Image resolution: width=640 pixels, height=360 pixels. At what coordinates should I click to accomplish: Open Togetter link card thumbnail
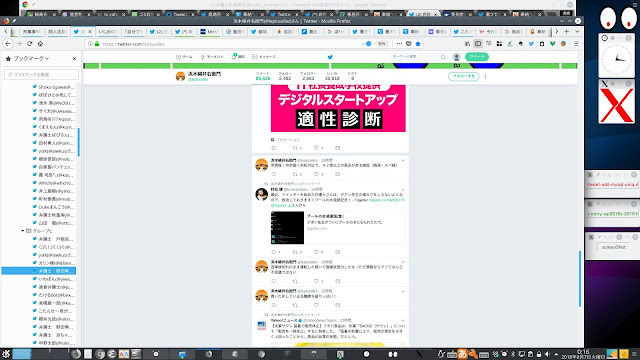point(287,228)
